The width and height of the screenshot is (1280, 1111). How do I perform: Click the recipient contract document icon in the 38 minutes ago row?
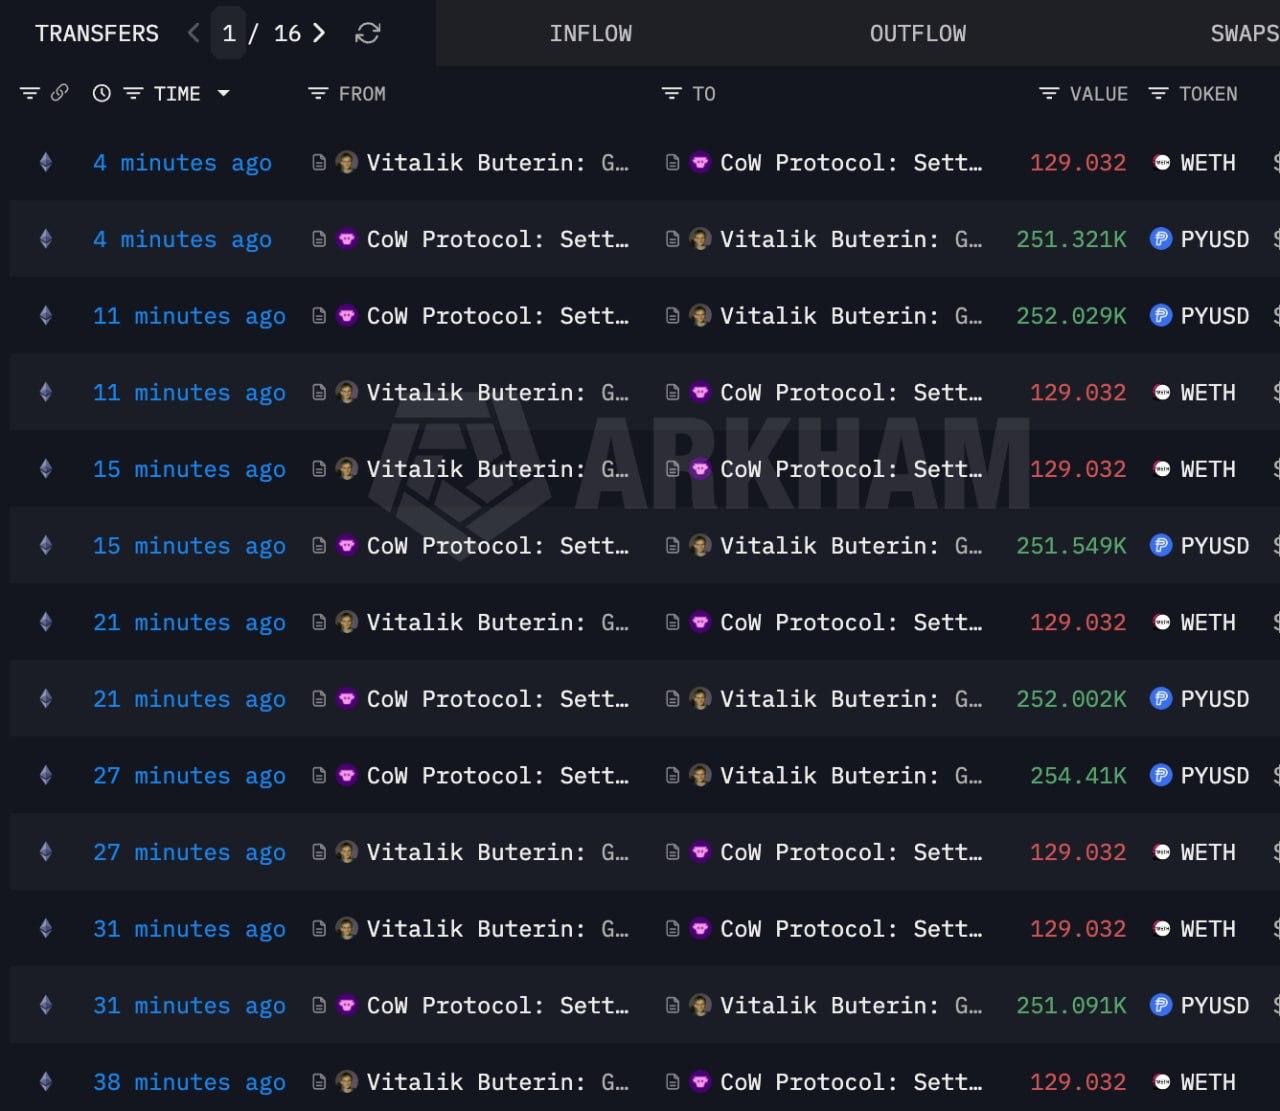673,1082
